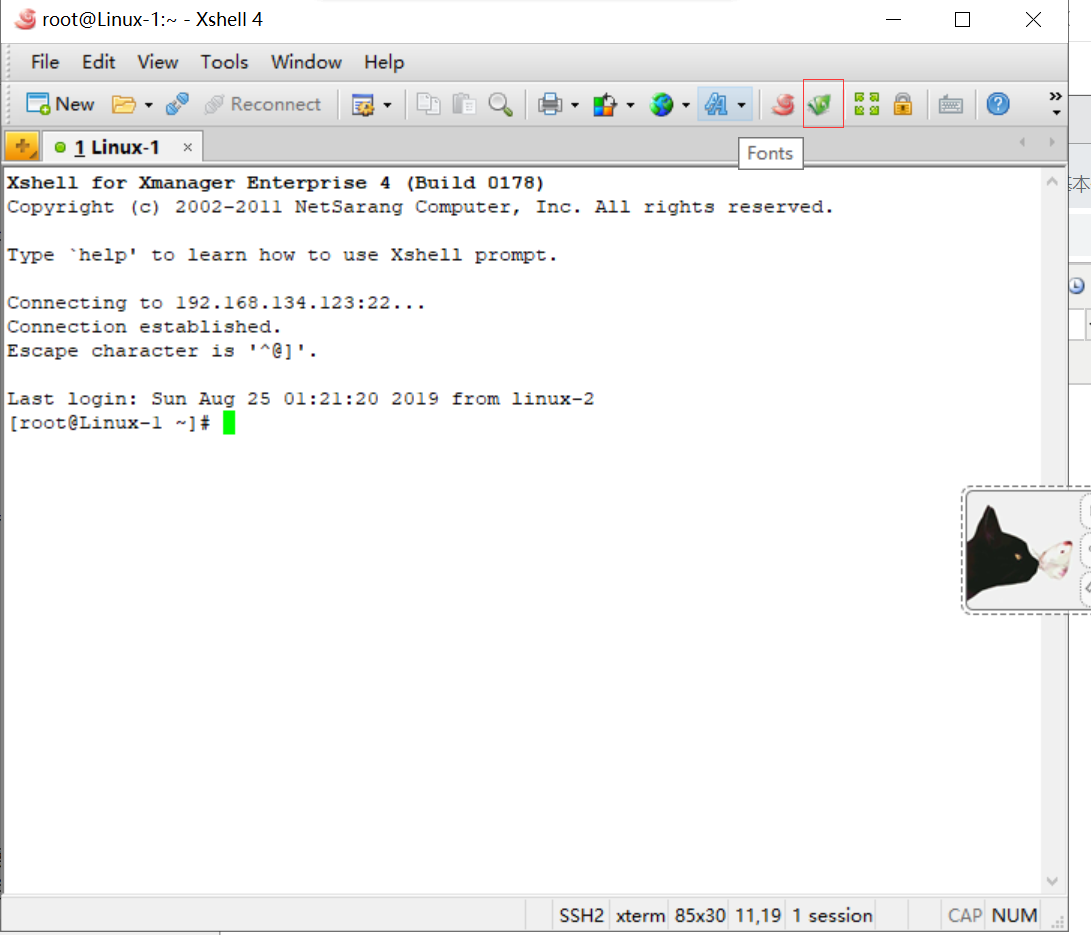Image resolution: width=1091 pixels, height=935 pixels.
Task: Click the NUM indicator in status bar
Action: tap(1014, 916)
